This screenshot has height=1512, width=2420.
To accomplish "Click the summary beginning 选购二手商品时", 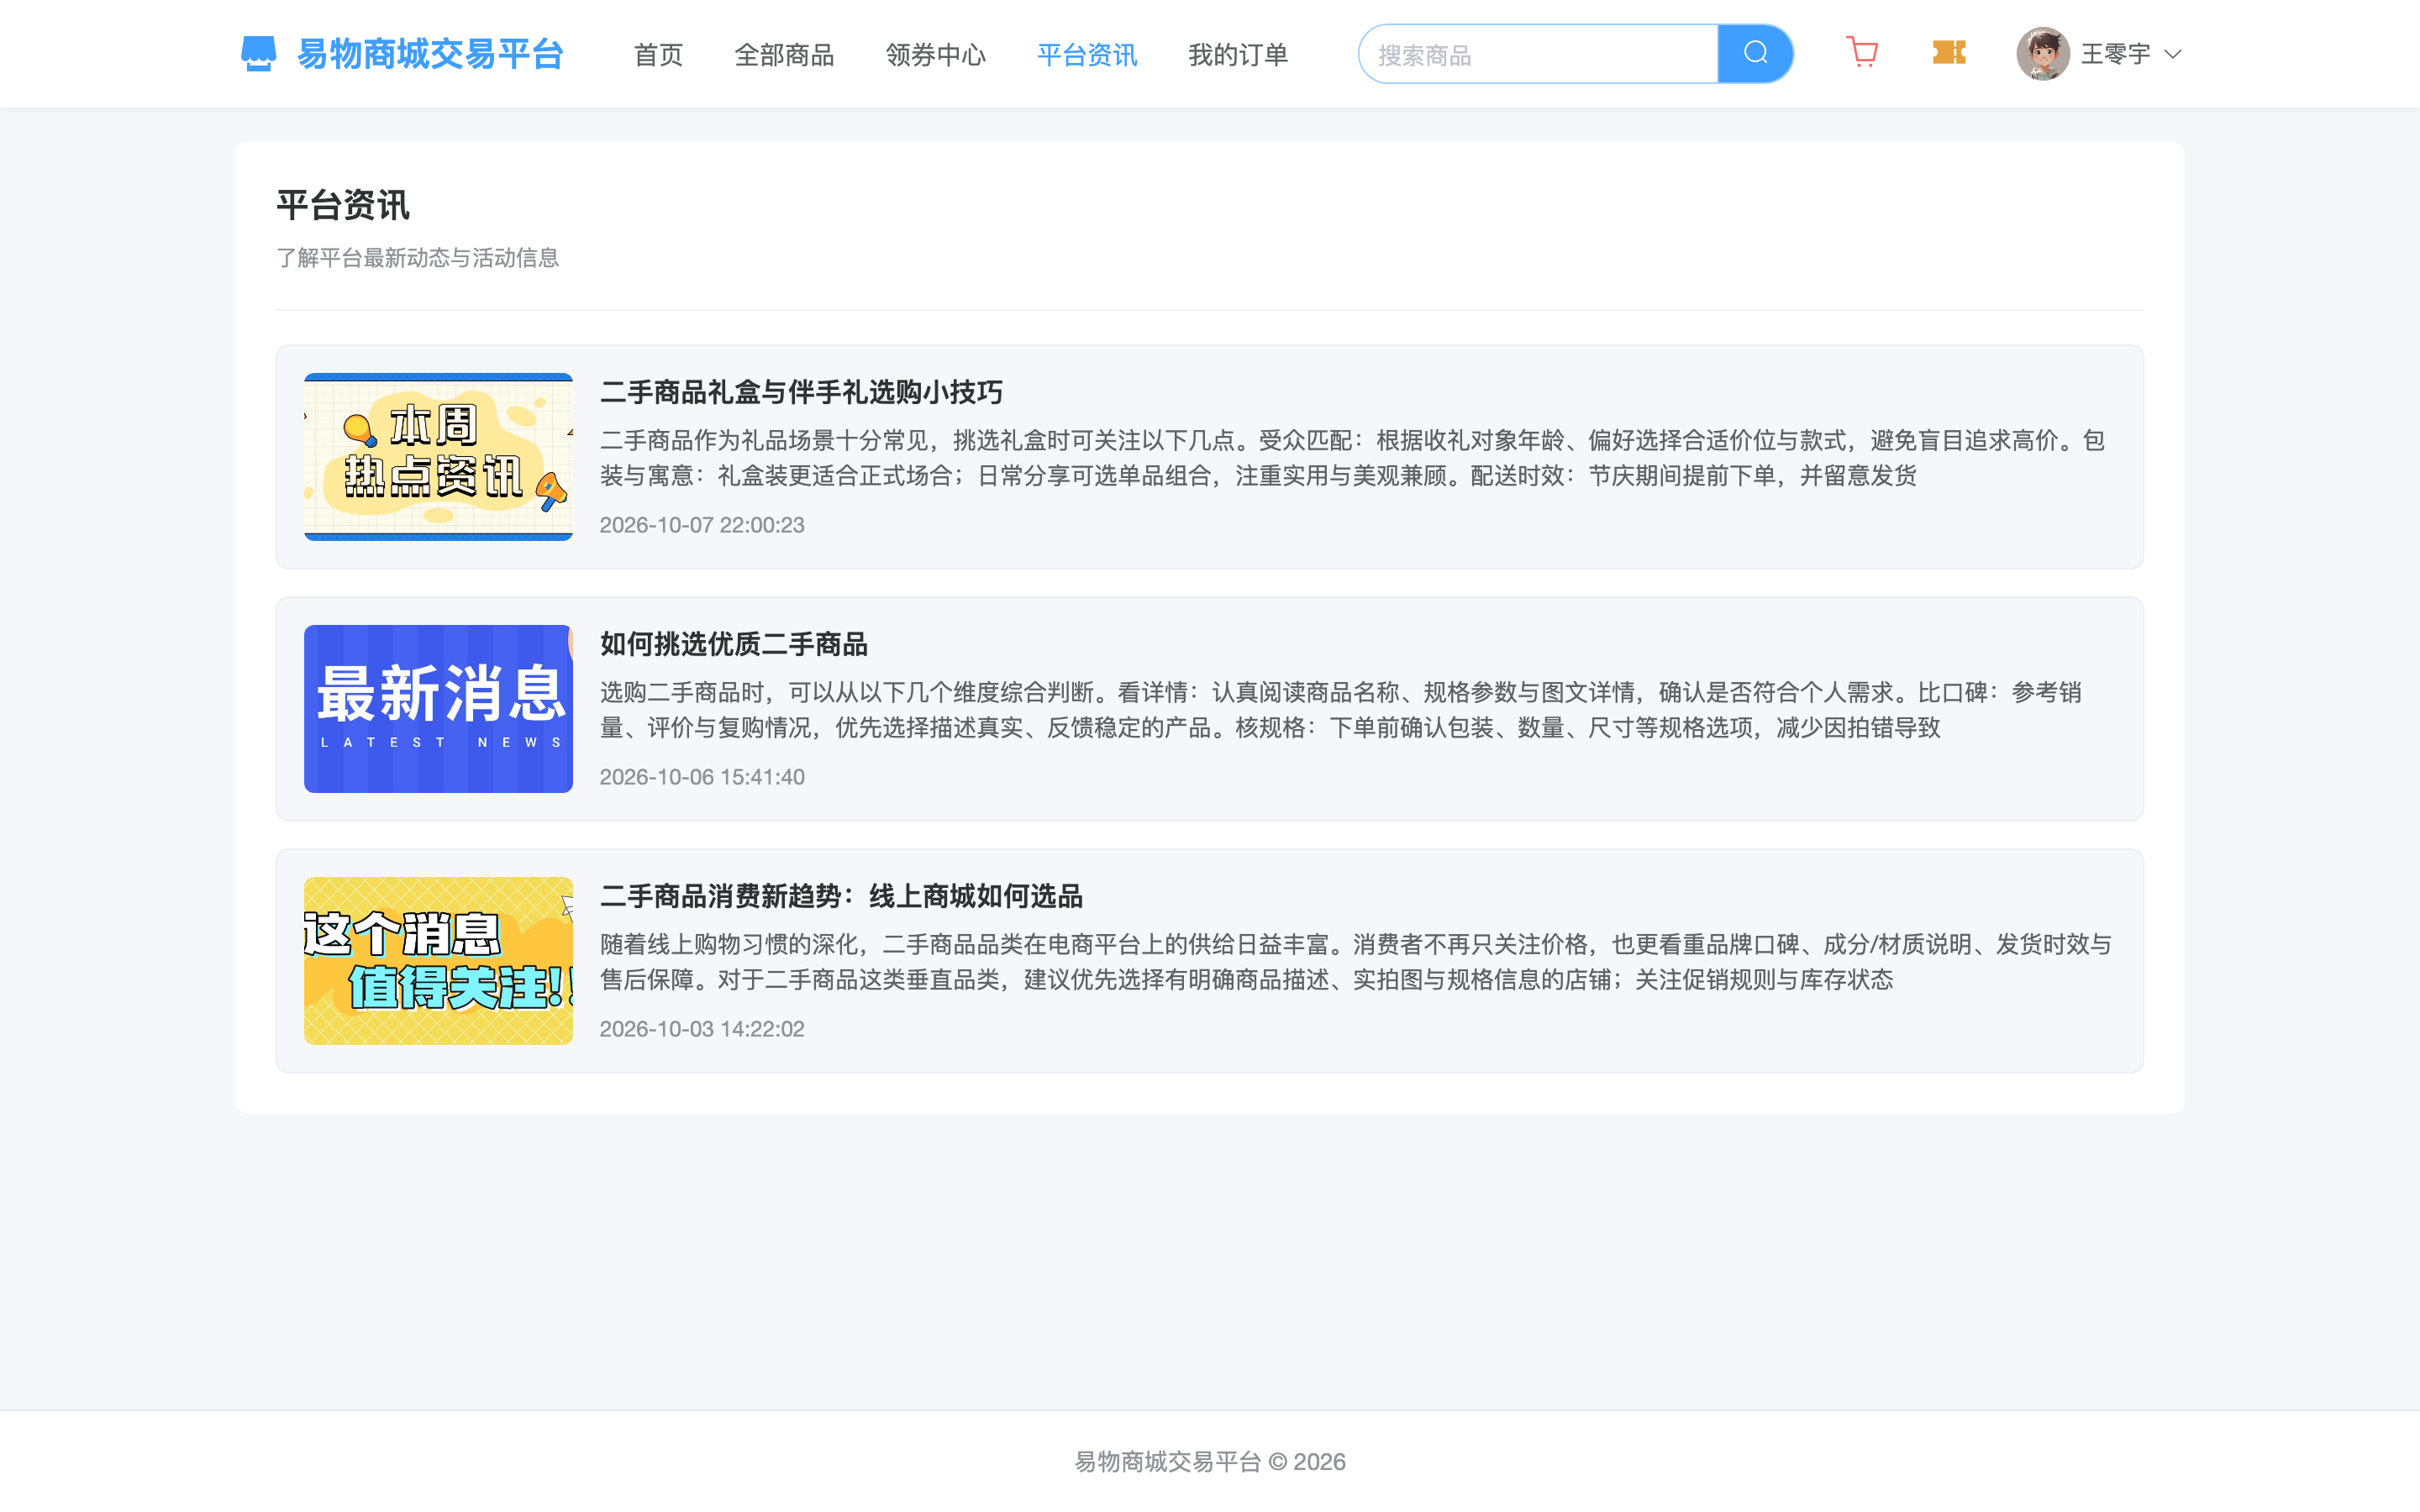I will 1341,710.
